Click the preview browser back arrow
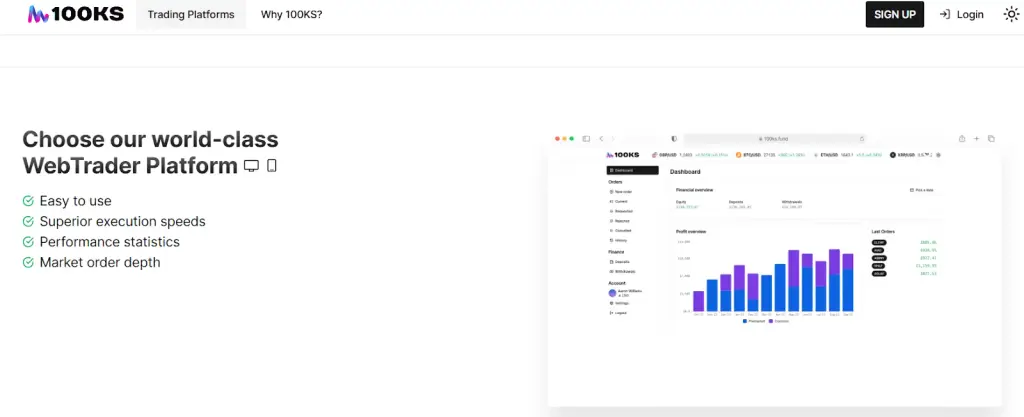Viewport: 1024px width, 417px height. pos(601,138)
